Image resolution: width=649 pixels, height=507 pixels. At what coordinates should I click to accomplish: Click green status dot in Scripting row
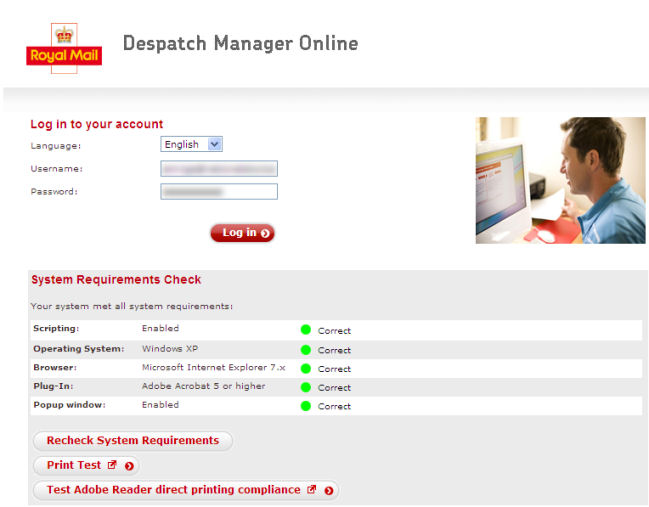(305, 330)
